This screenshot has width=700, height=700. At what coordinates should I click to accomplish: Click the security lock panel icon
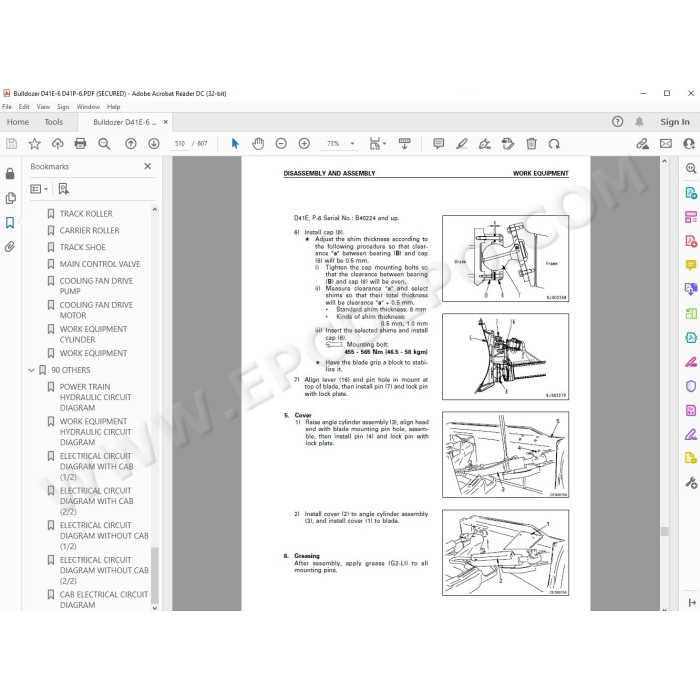[x=10, y=174]
